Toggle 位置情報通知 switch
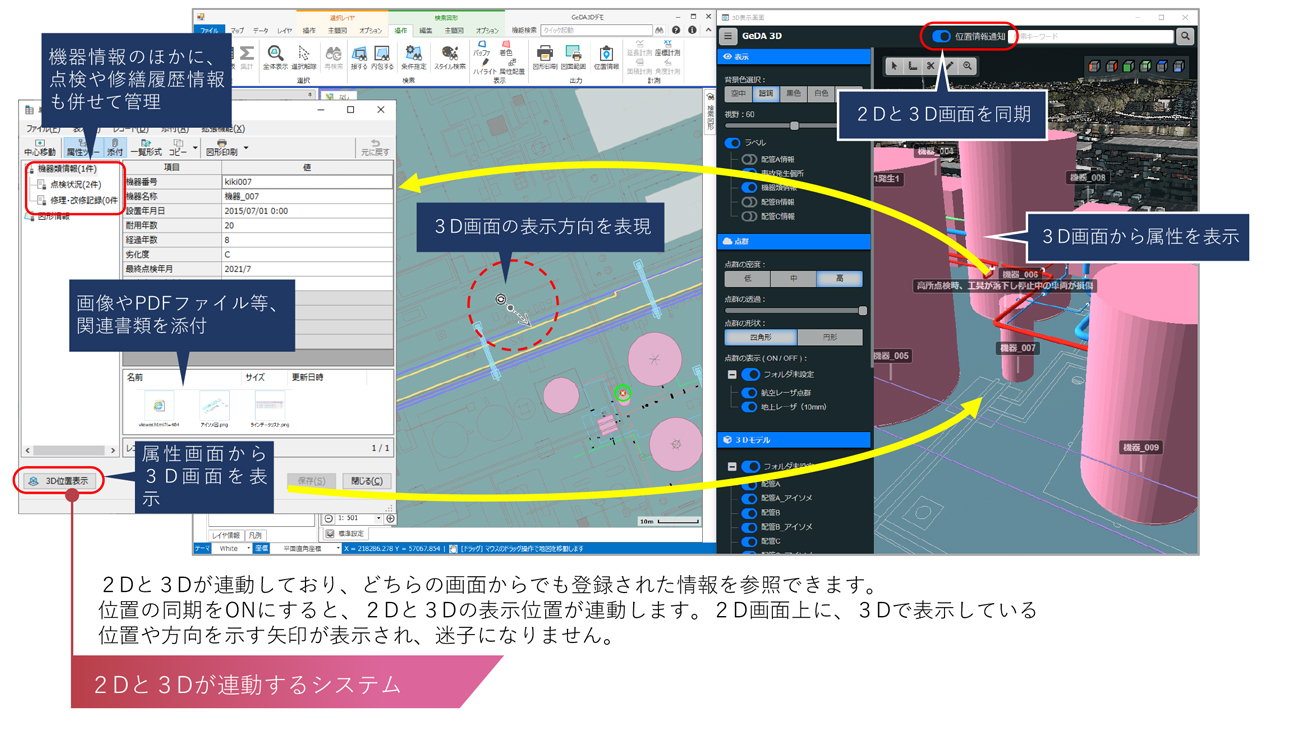The image size is (1300, 732). (940, 36)
